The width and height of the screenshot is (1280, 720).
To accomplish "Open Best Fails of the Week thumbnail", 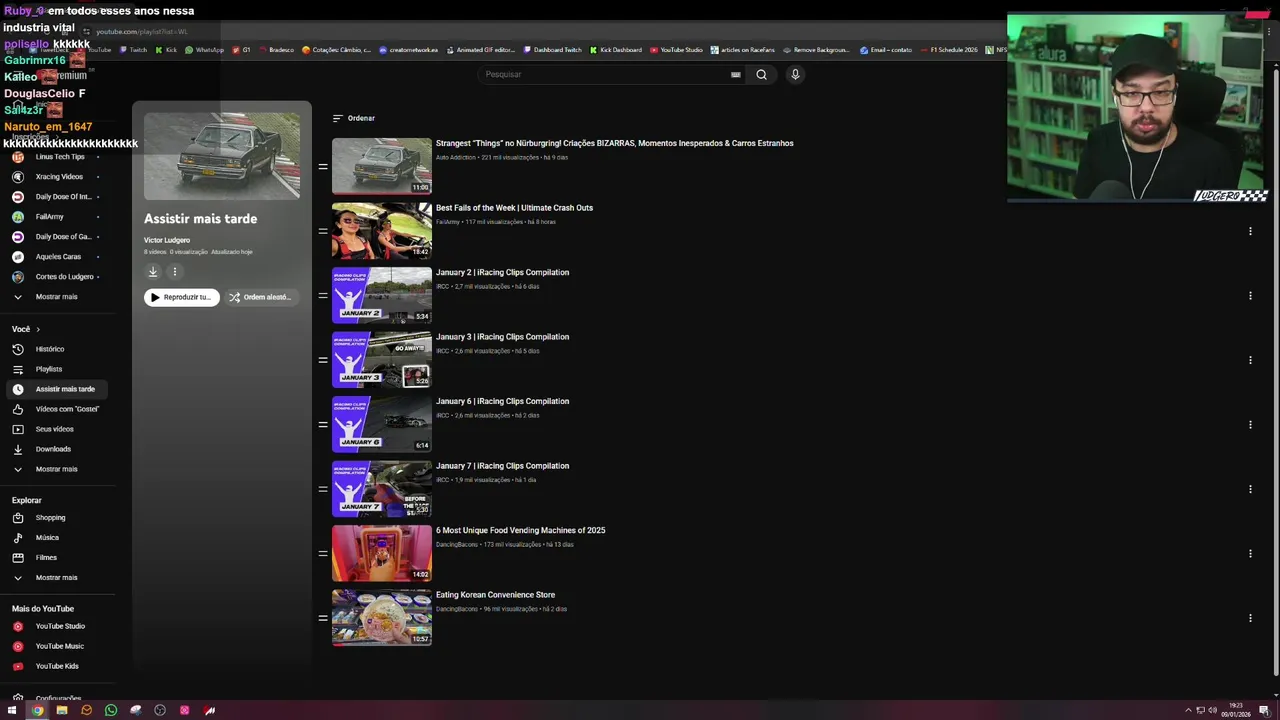I will point(382,231).
